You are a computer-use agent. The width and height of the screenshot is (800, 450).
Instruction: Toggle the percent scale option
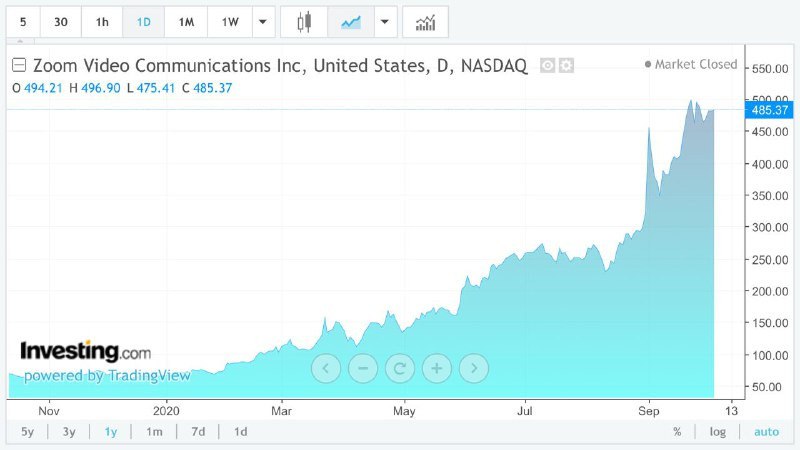(677, 432)
